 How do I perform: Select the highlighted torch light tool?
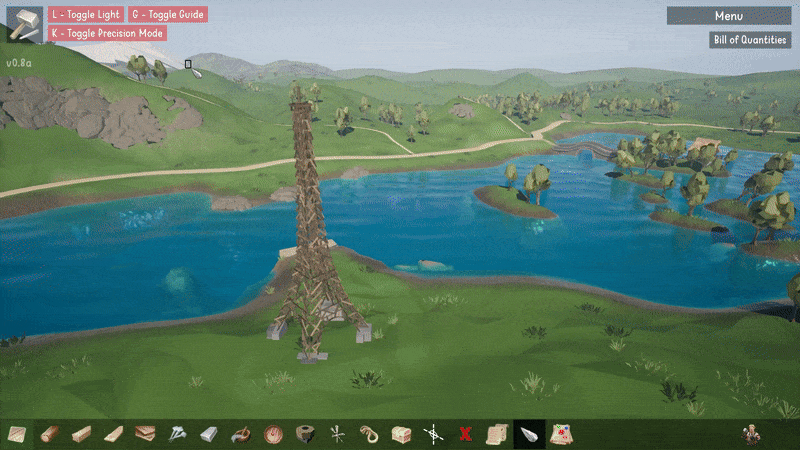[x=529, y=435]
